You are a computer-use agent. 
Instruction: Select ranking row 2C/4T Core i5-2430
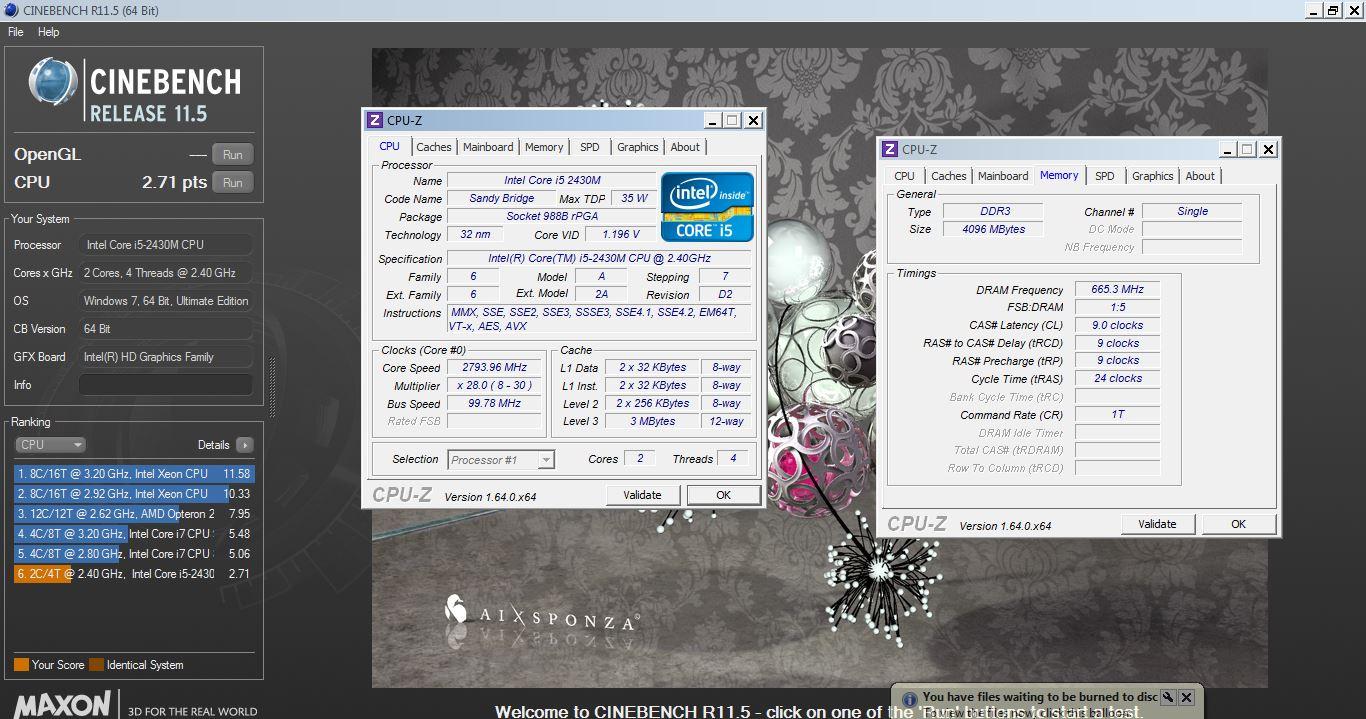point(134,574)
